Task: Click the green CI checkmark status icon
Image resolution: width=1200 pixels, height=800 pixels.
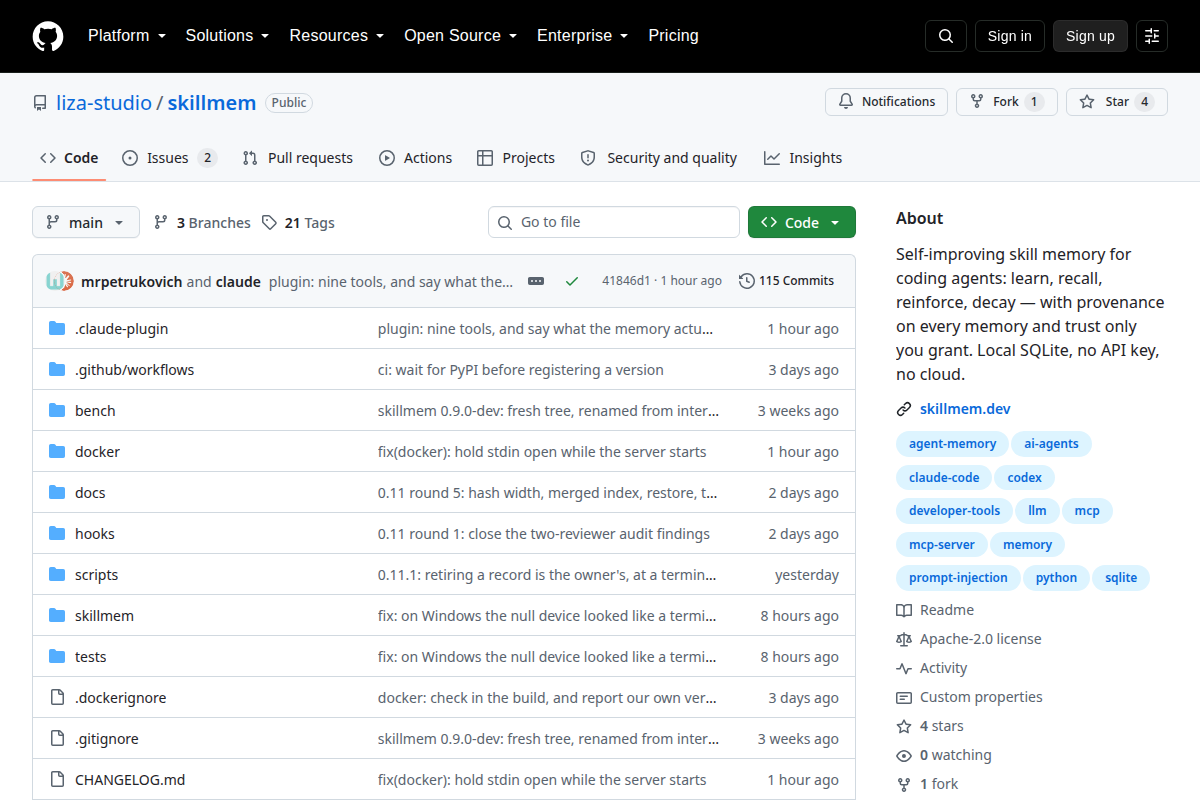Action: [x=572, y=281]
